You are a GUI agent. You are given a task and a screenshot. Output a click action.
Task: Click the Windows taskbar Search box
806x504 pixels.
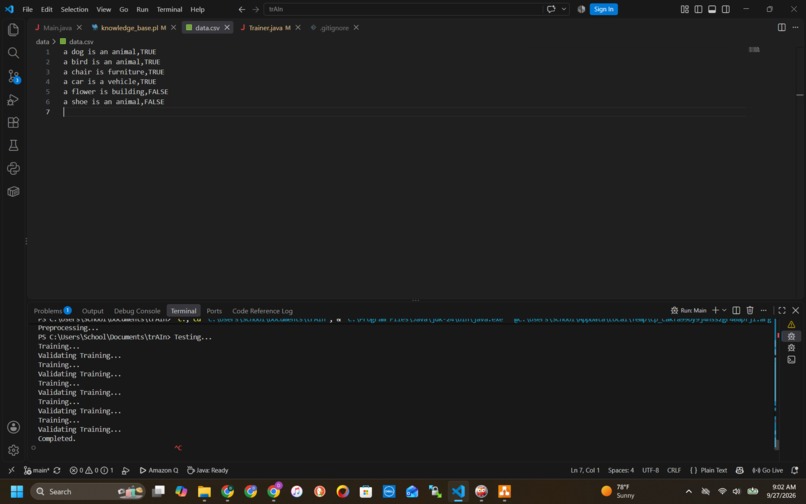88,492
